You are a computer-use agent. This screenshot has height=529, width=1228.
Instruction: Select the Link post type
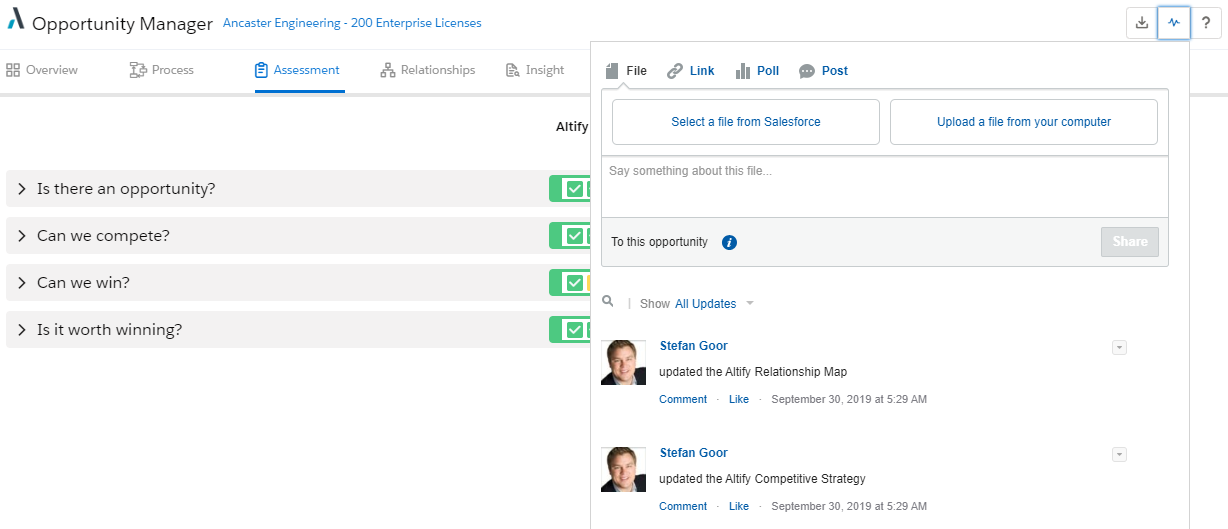691,71
